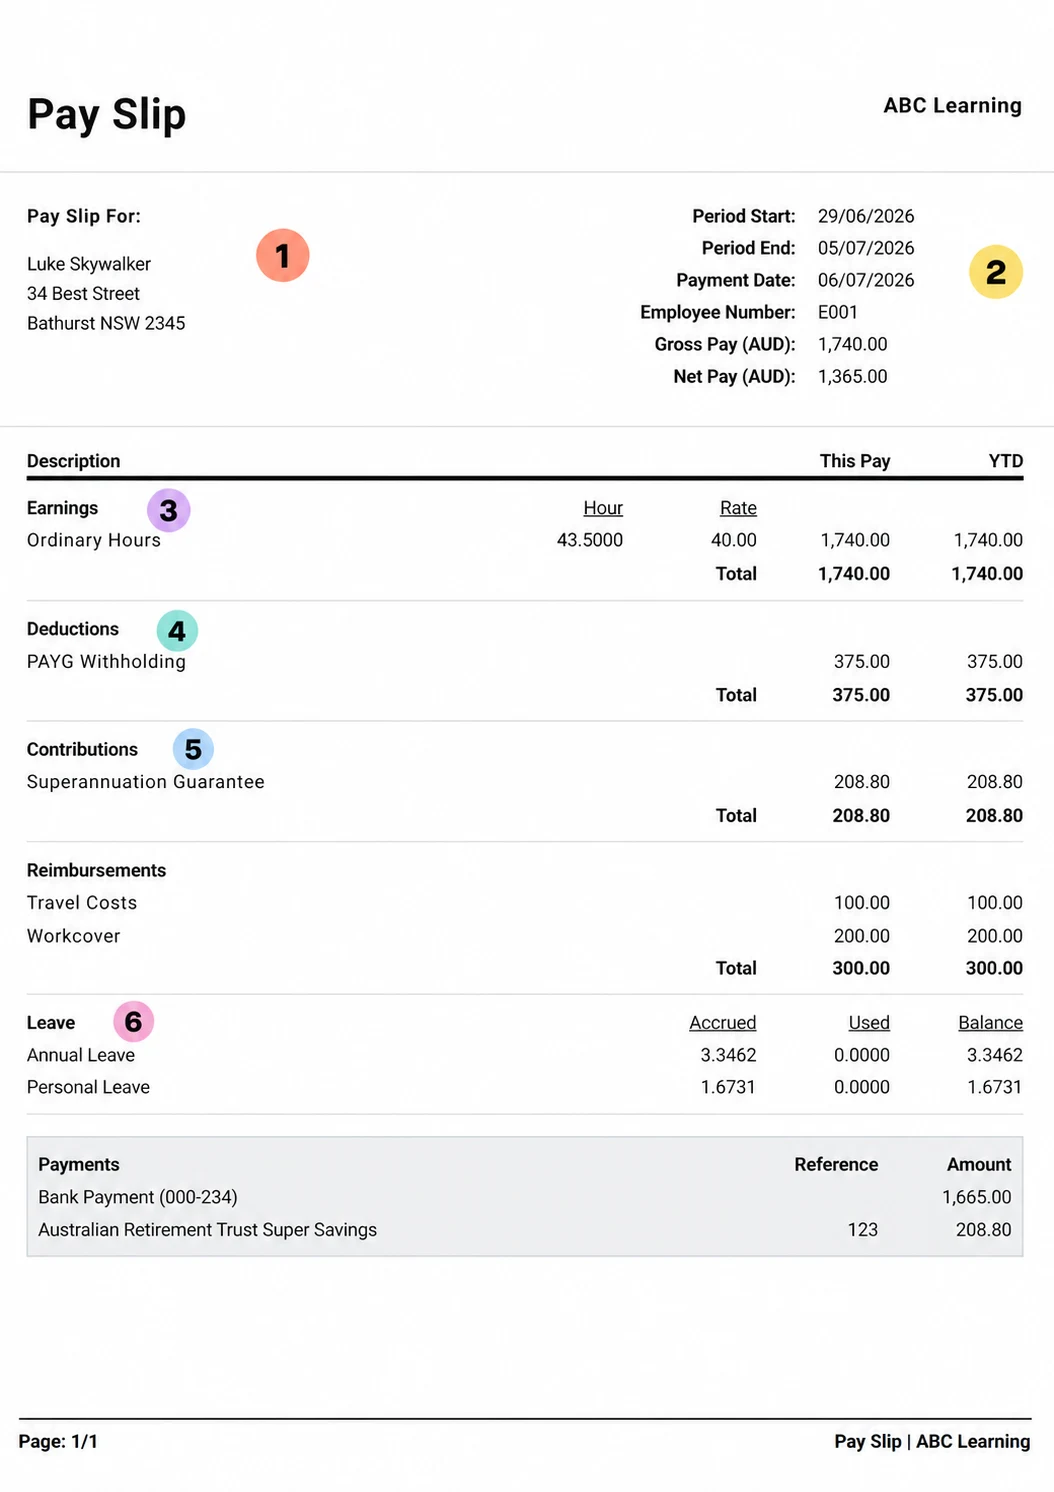This screenshot has height=1492, width=1054.
Task: Click the 'Reimbursements' section heading
Action: coord(96,870)
